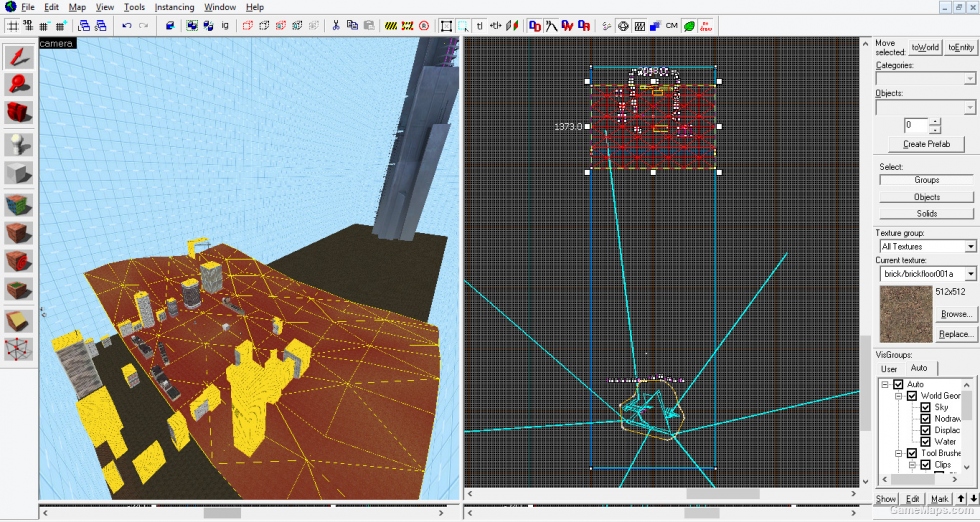The image size is (980, 522).
Task: Click the Paste icon
Action: [x=369, y=26]
